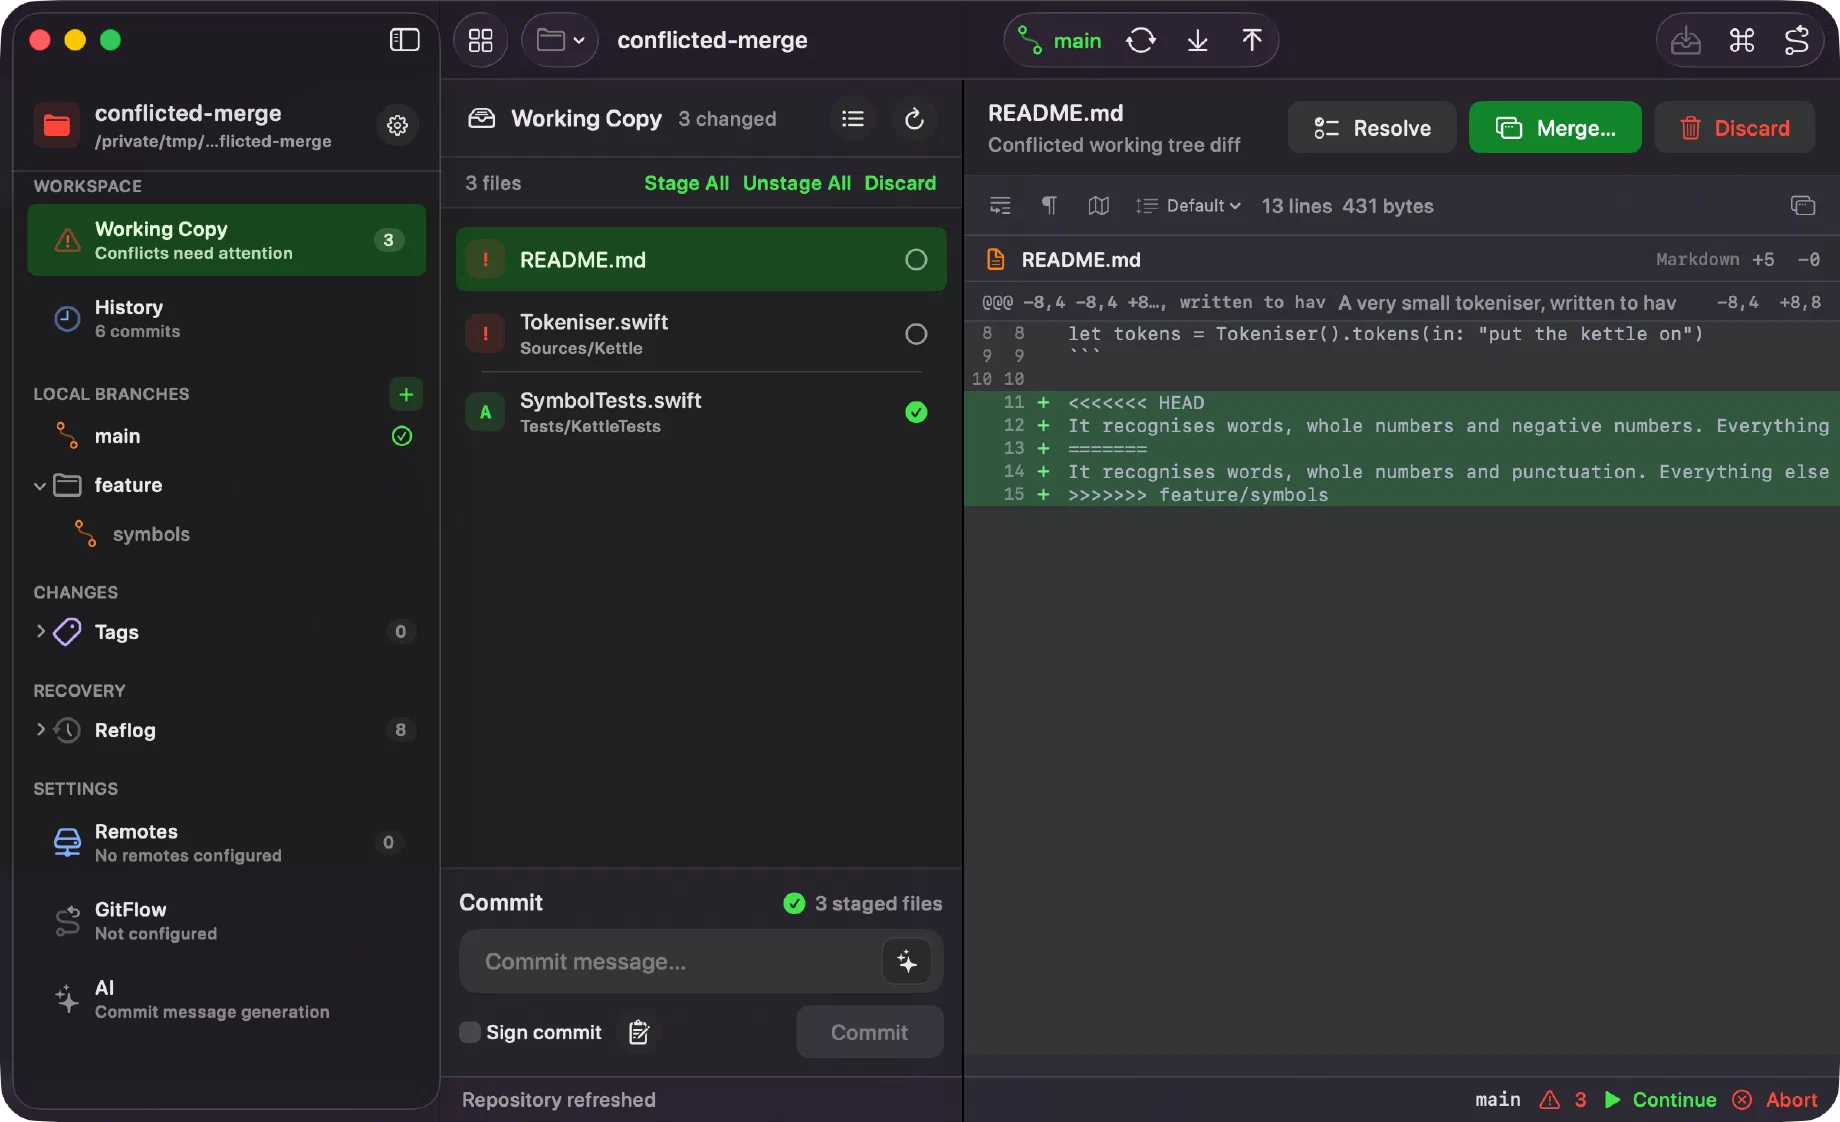Click the commit template clipboard icon

(639, 1032)
